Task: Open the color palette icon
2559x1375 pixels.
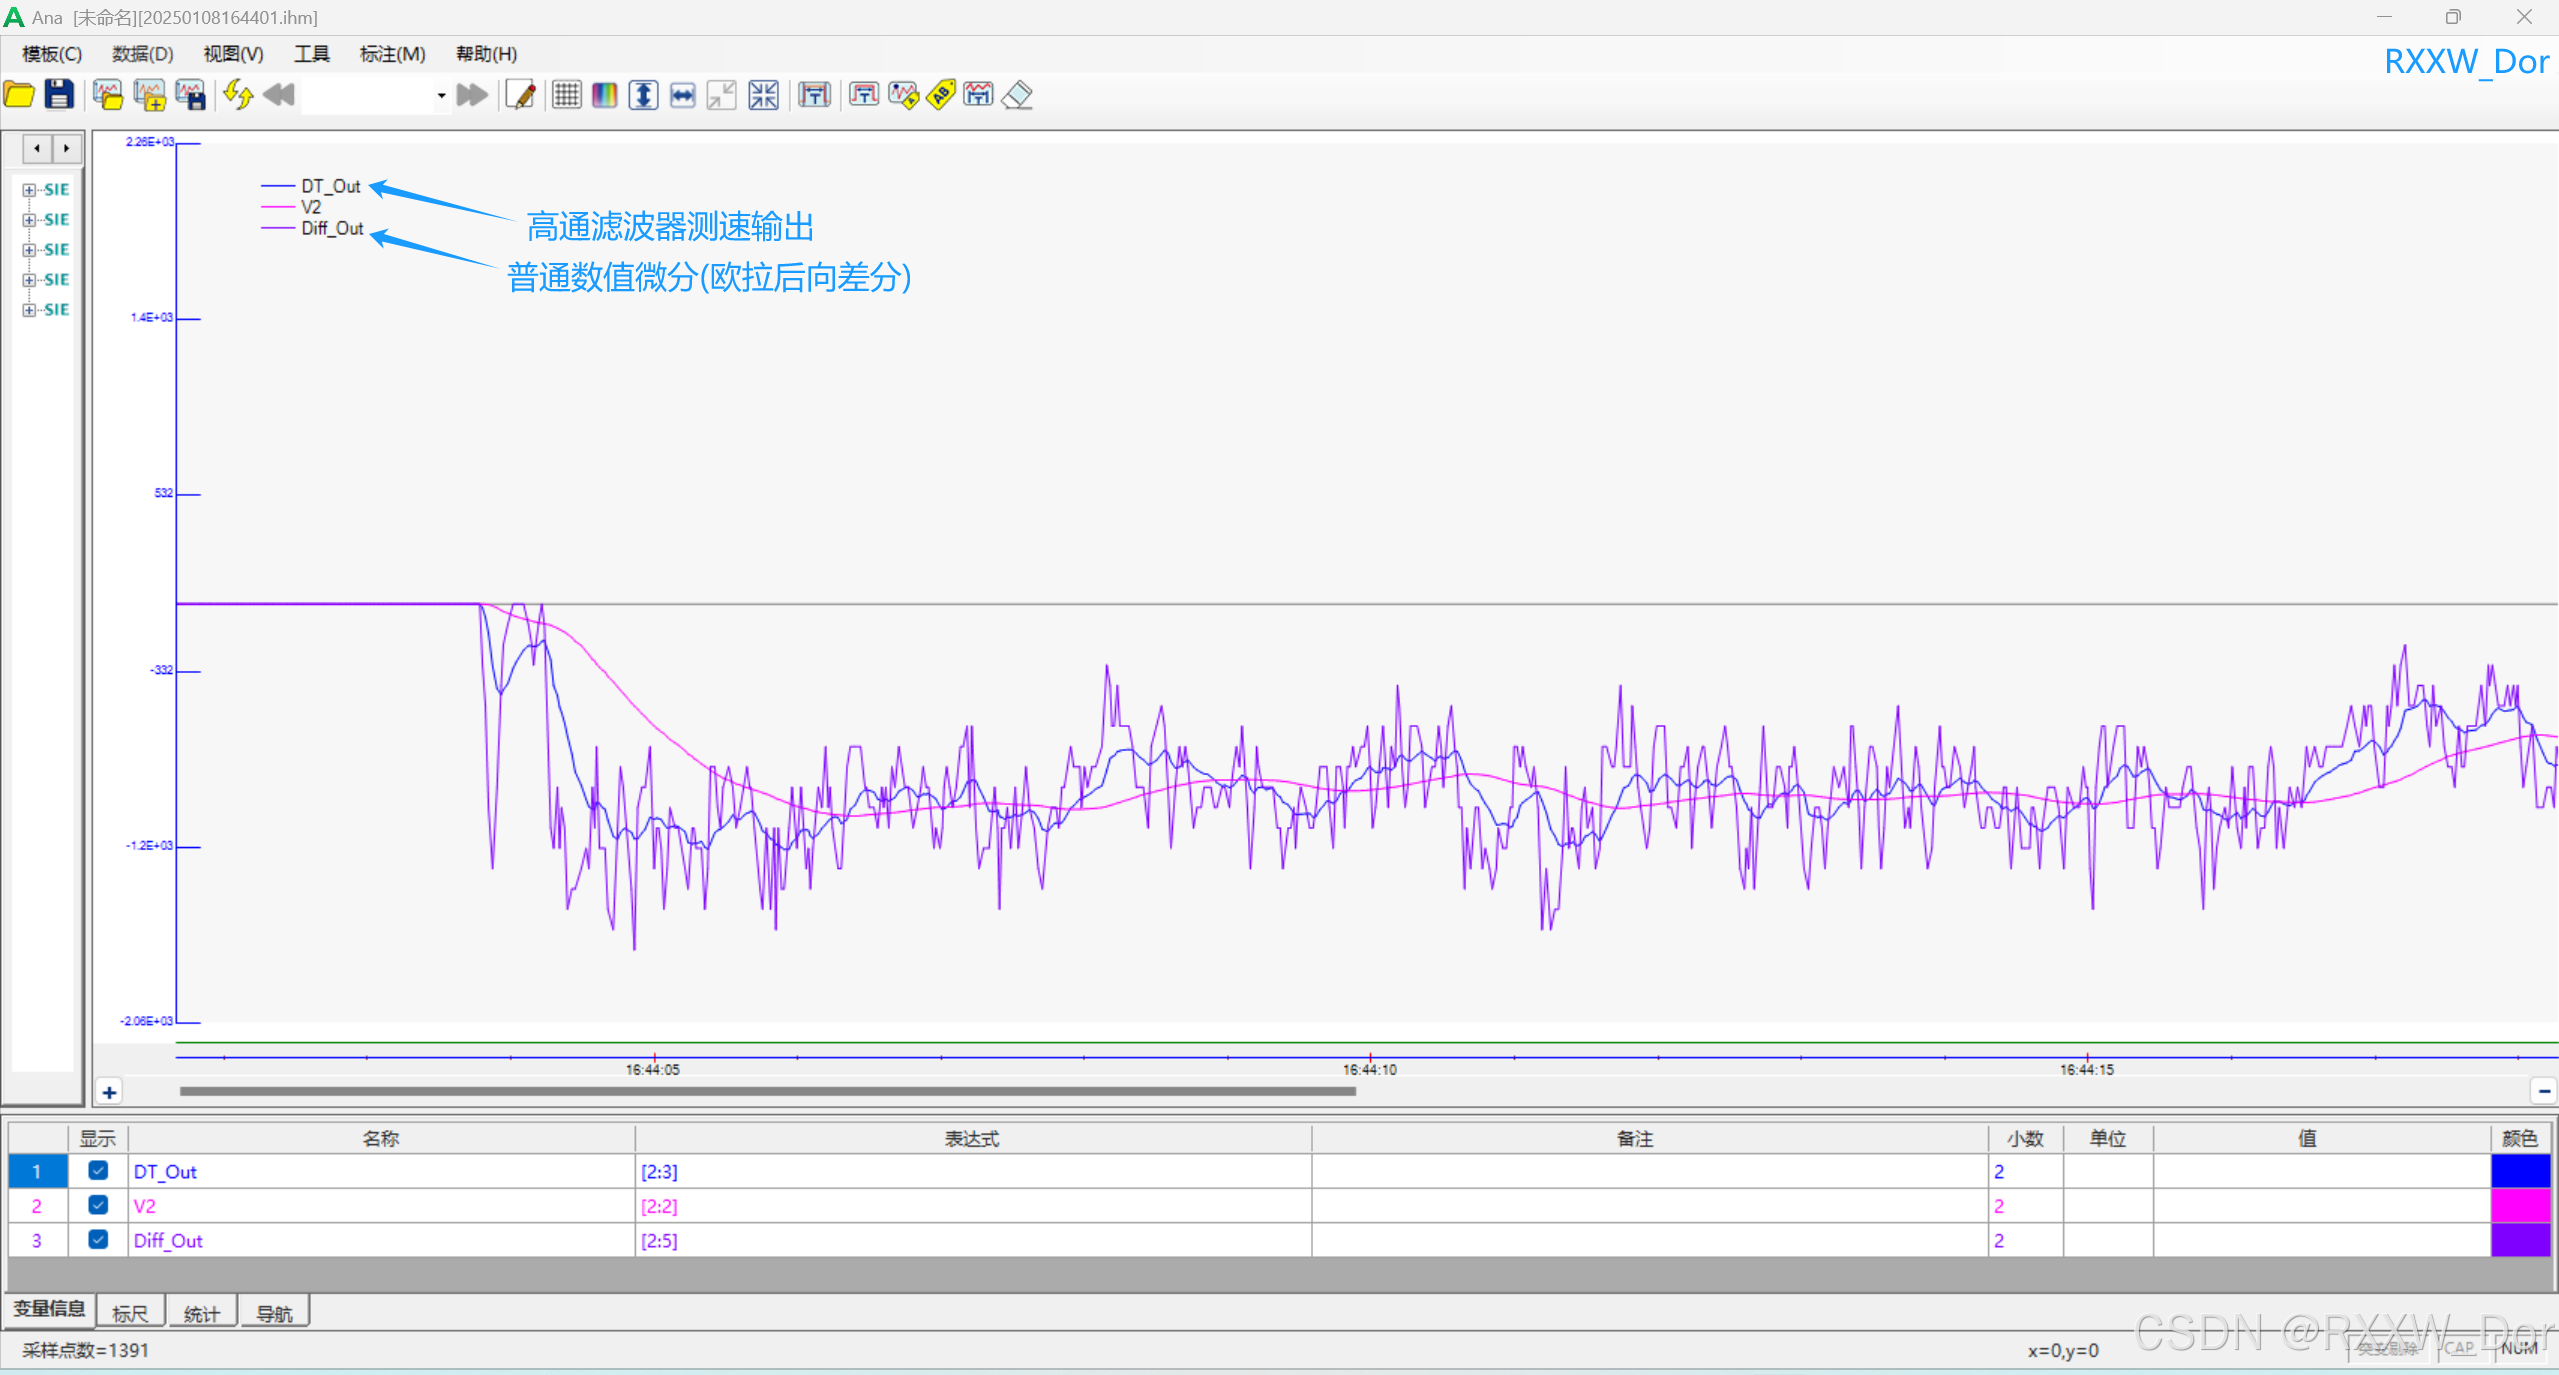Action: pos(605,95)
